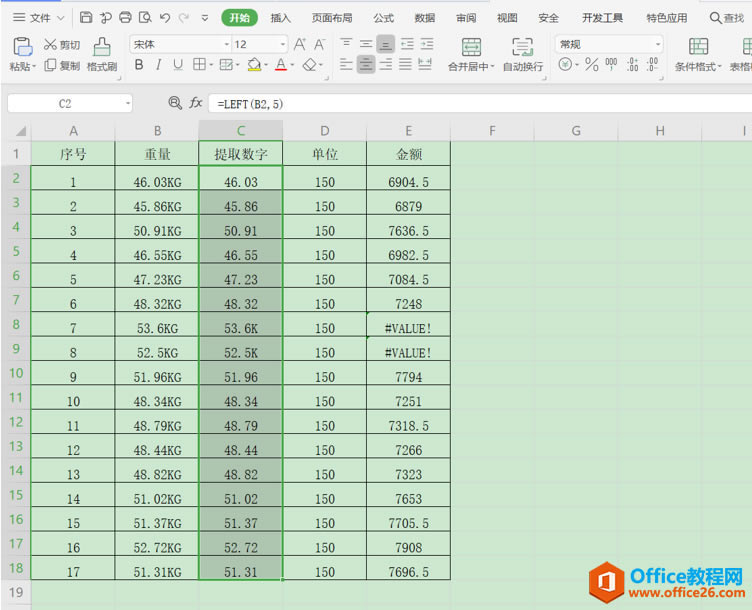Screen dimensions: 752x610
Task: Open the font name 宋体 dropdown
Action: [227, 45]
